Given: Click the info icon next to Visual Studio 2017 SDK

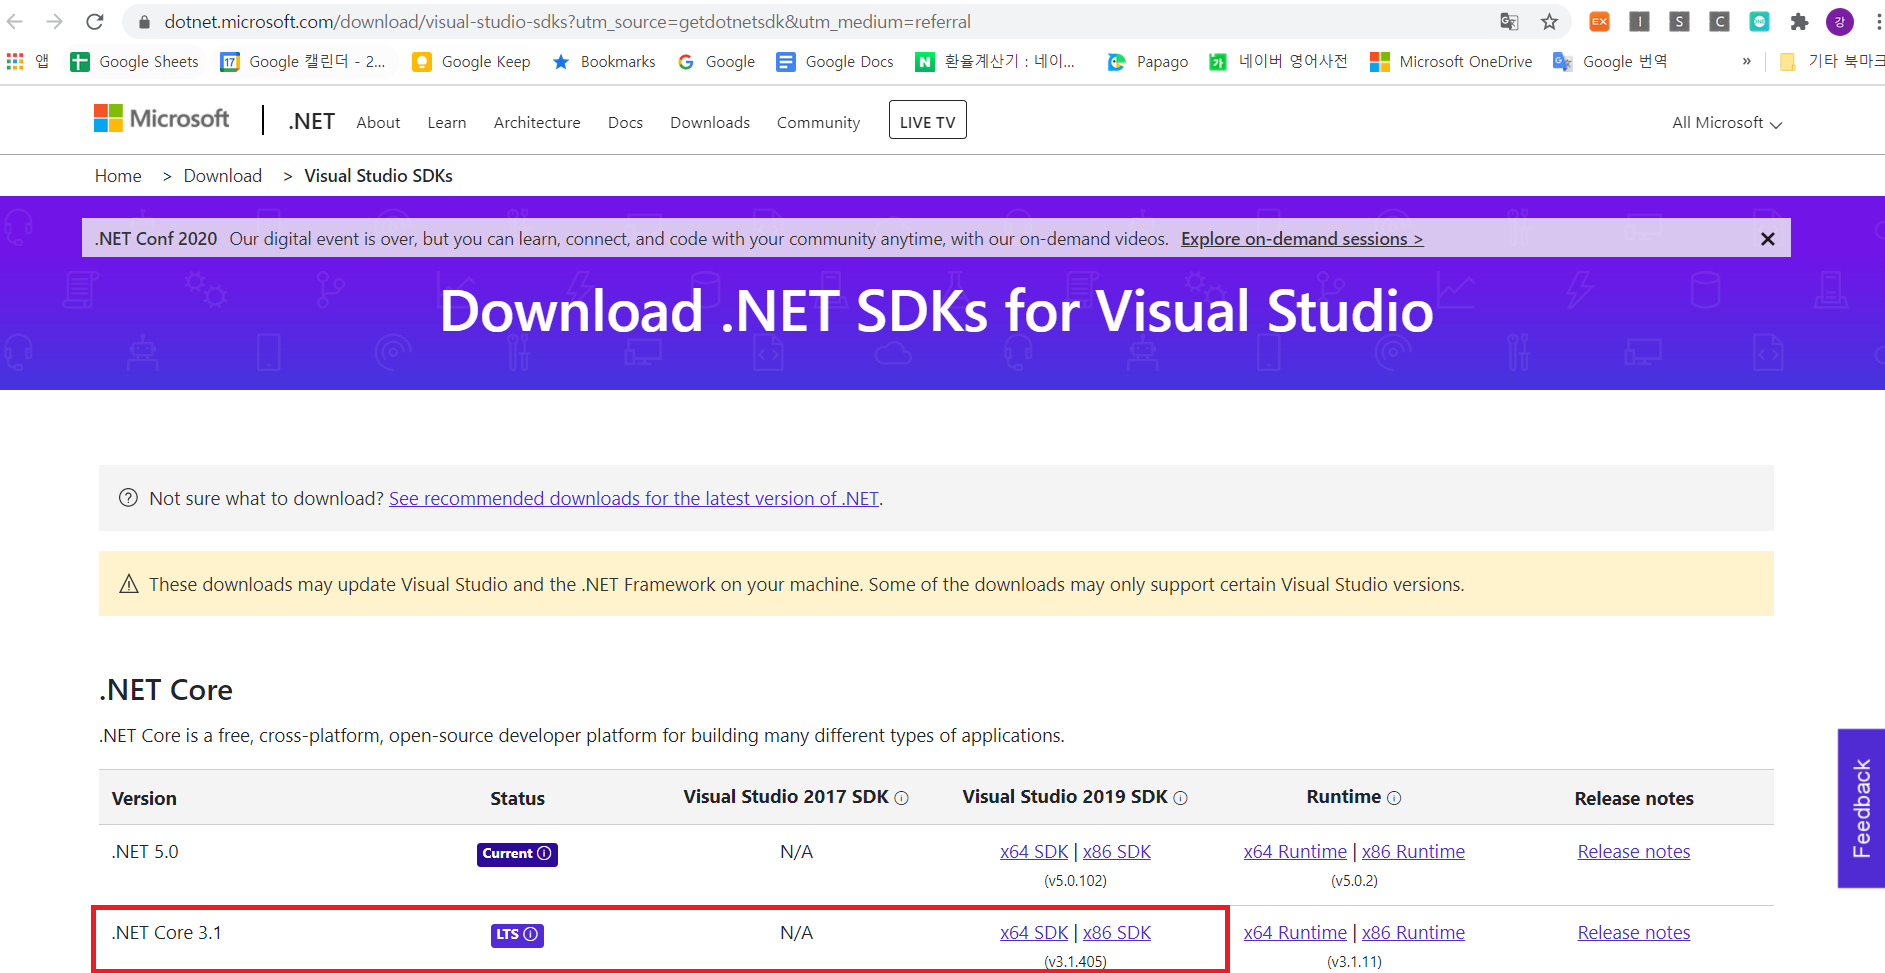Looking at the screenshot, I should tap(901, 798).
